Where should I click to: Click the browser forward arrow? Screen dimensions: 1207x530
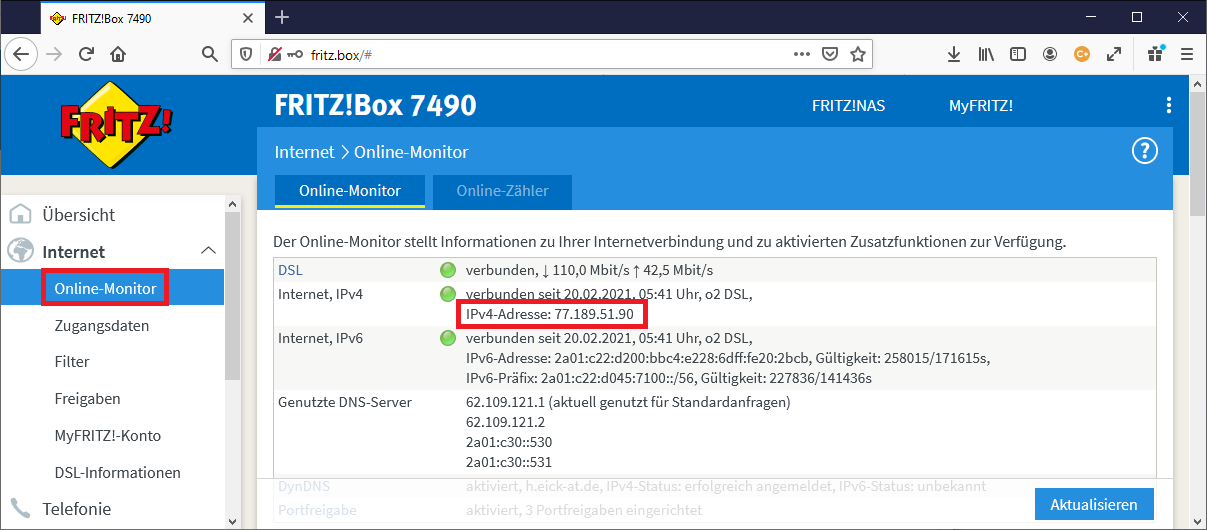click(x=53, y=54)
